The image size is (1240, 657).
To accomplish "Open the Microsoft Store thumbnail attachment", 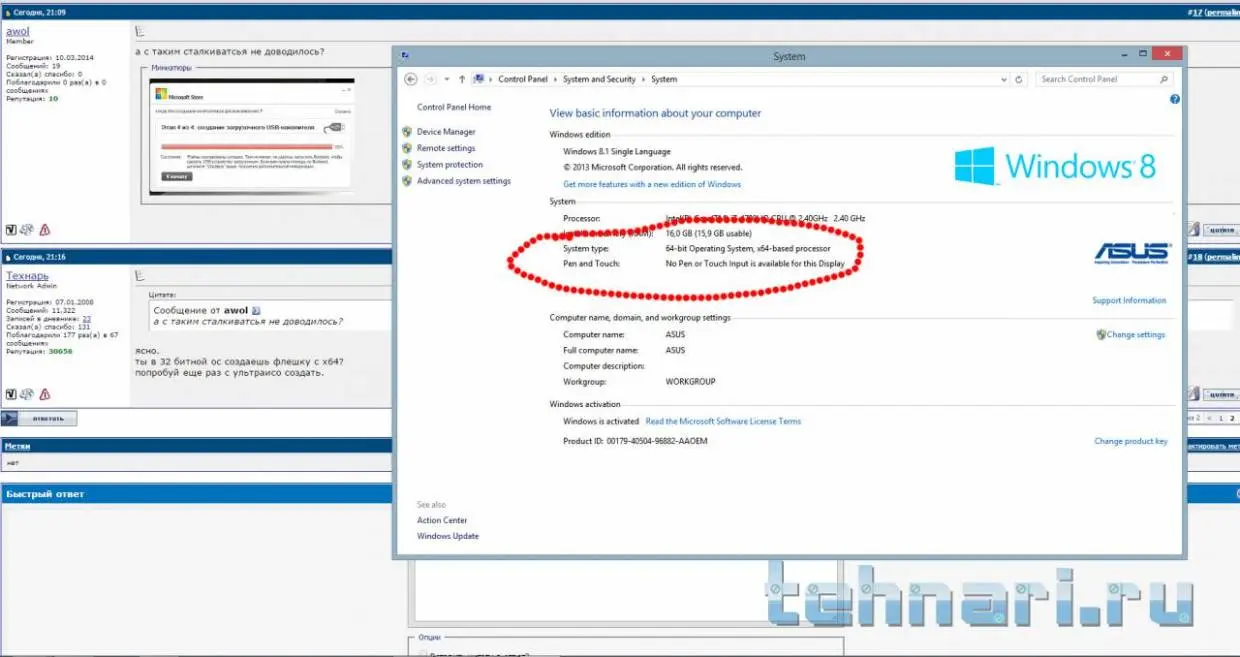I will click(251, 138).
